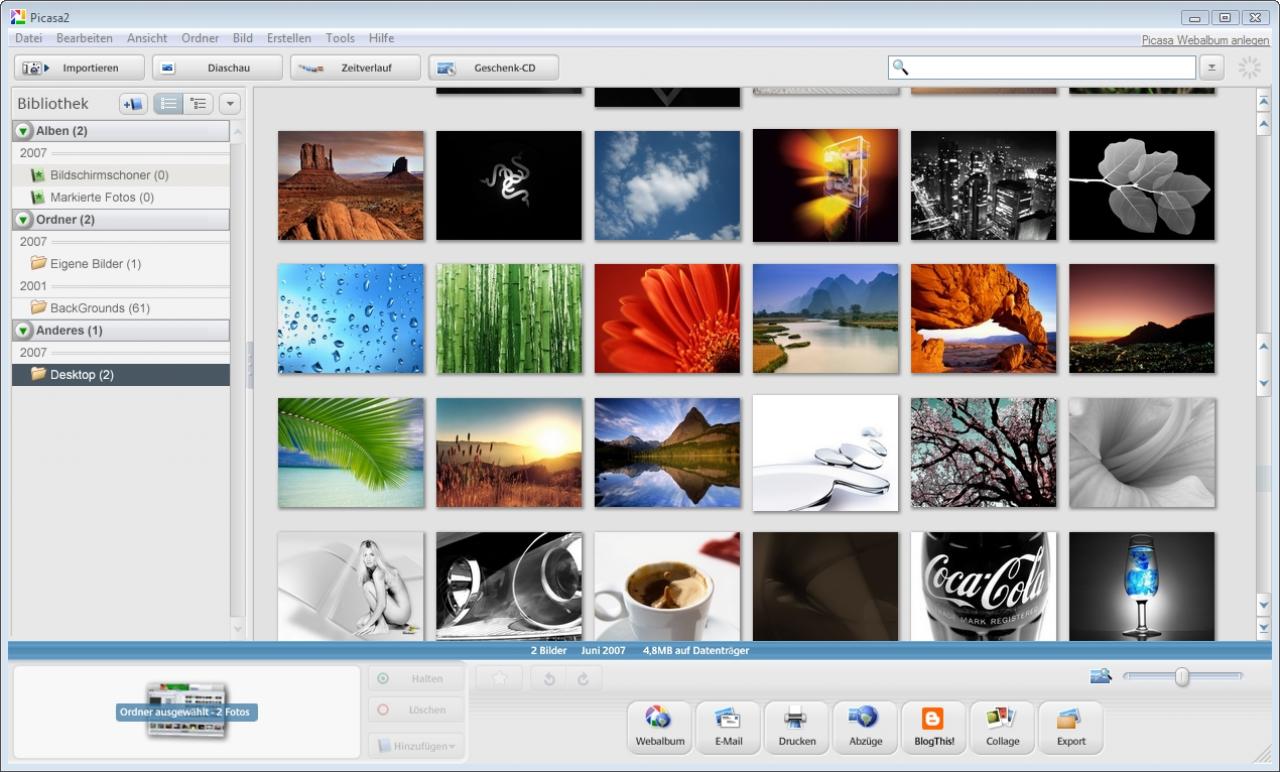
Task: Rotate image clockwise
Action: [x=584, y=678]
